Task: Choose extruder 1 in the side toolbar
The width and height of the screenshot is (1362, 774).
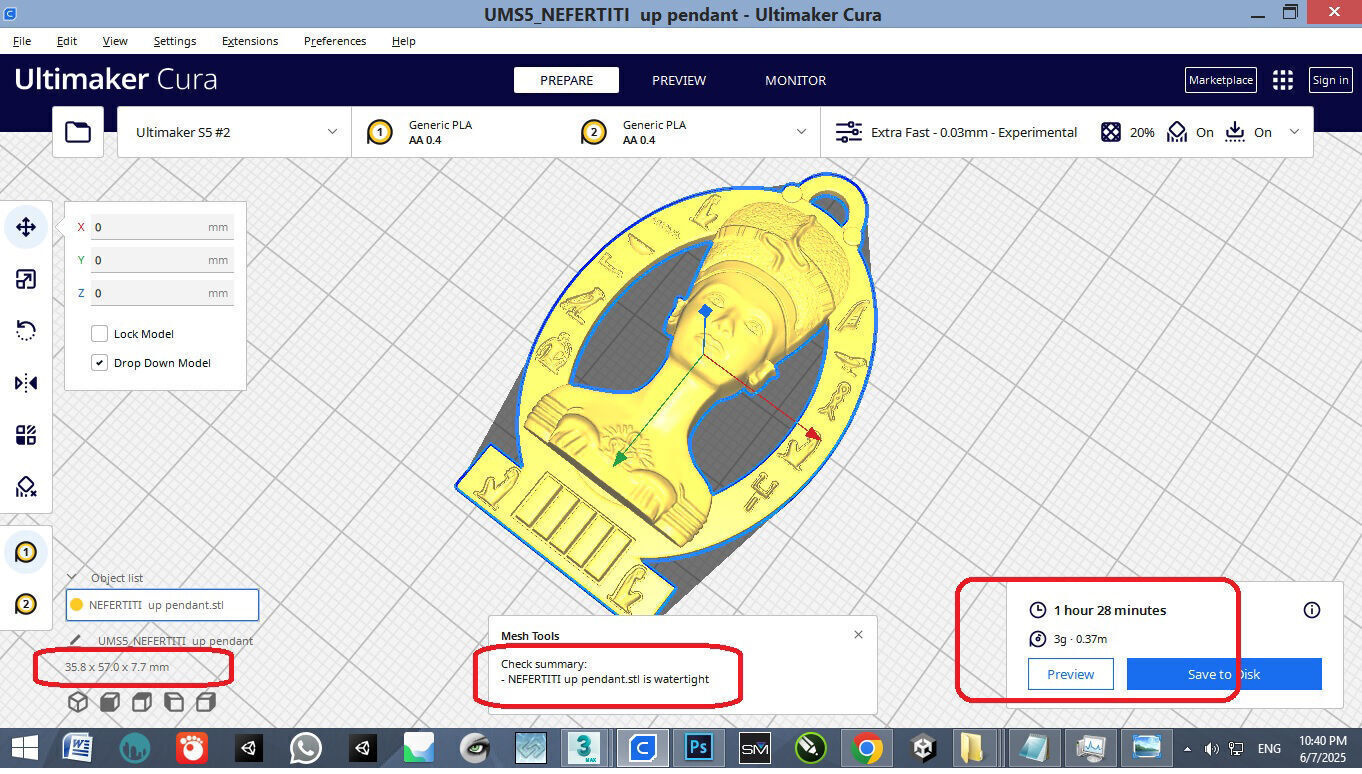Action: [x=26, y=552]
